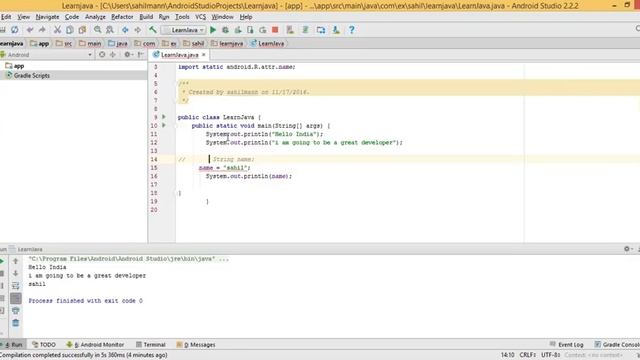
Task: Open the View menu
Action: 23,17
